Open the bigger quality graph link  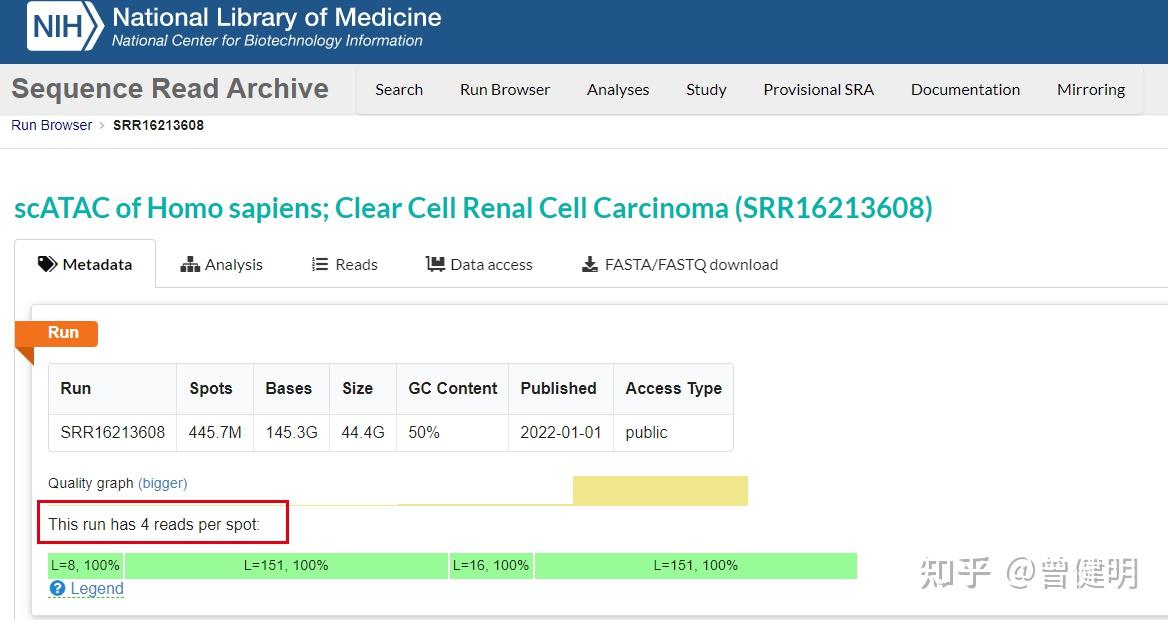pos(163,483)
